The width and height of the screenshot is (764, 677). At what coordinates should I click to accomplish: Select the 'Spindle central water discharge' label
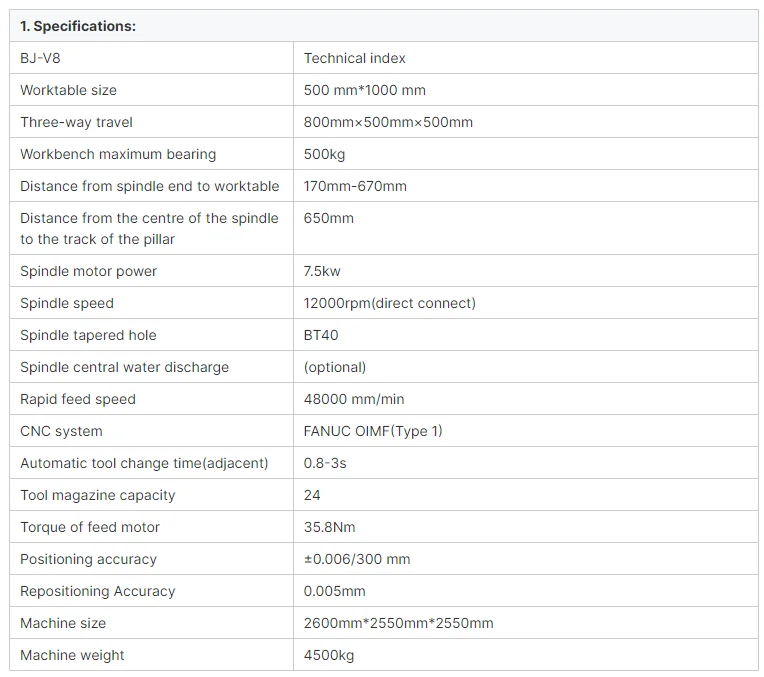point(125,367)
